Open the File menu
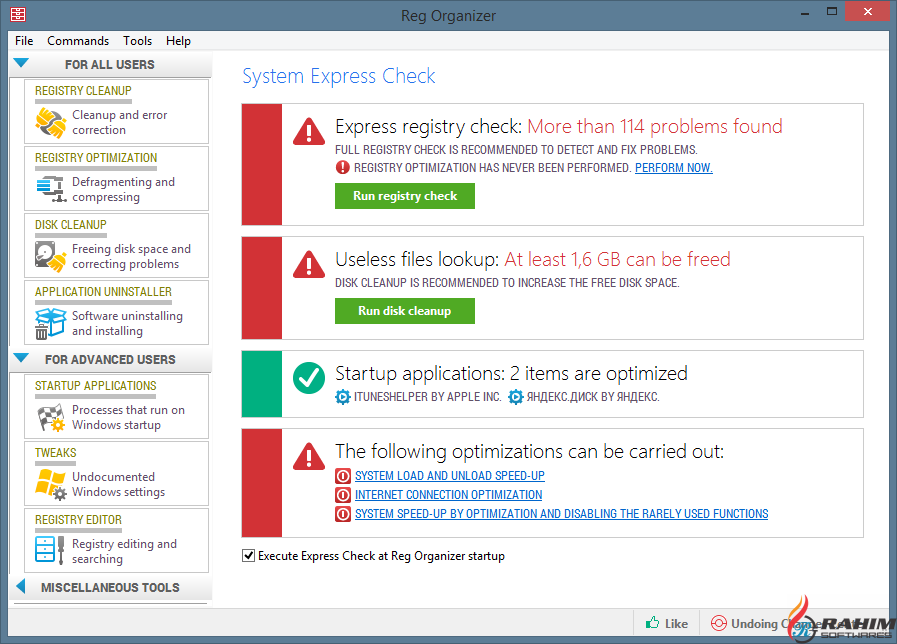 point(24,41)
